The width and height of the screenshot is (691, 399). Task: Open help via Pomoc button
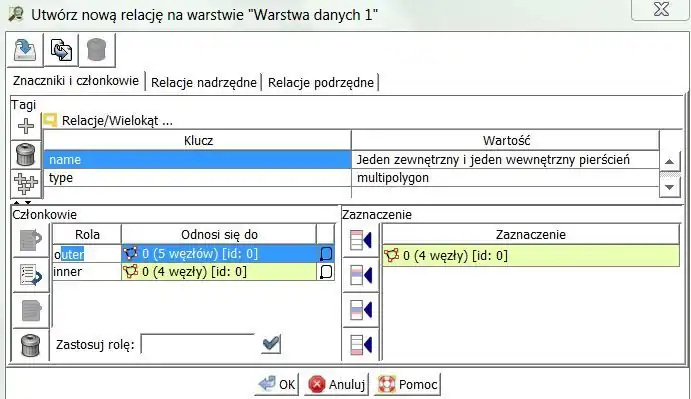(x=408, y=384)
